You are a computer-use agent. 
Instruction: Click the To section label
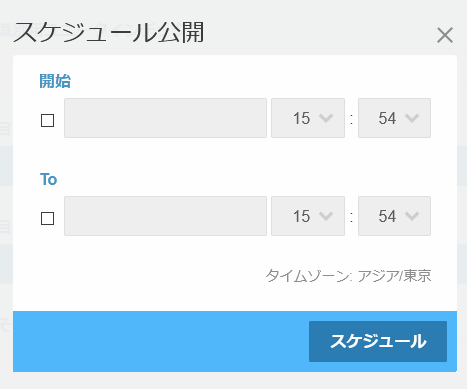49,179
